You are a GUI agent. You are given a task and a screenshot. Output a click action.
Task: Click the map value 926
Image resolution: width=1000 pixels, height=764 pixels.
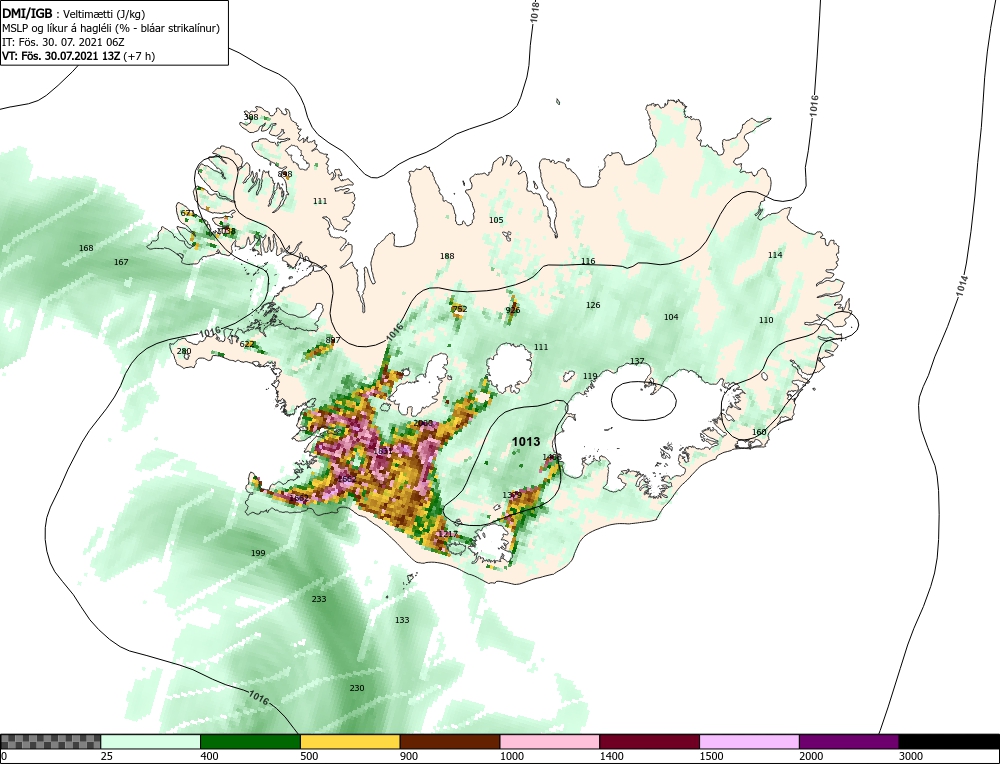[513, 310]
